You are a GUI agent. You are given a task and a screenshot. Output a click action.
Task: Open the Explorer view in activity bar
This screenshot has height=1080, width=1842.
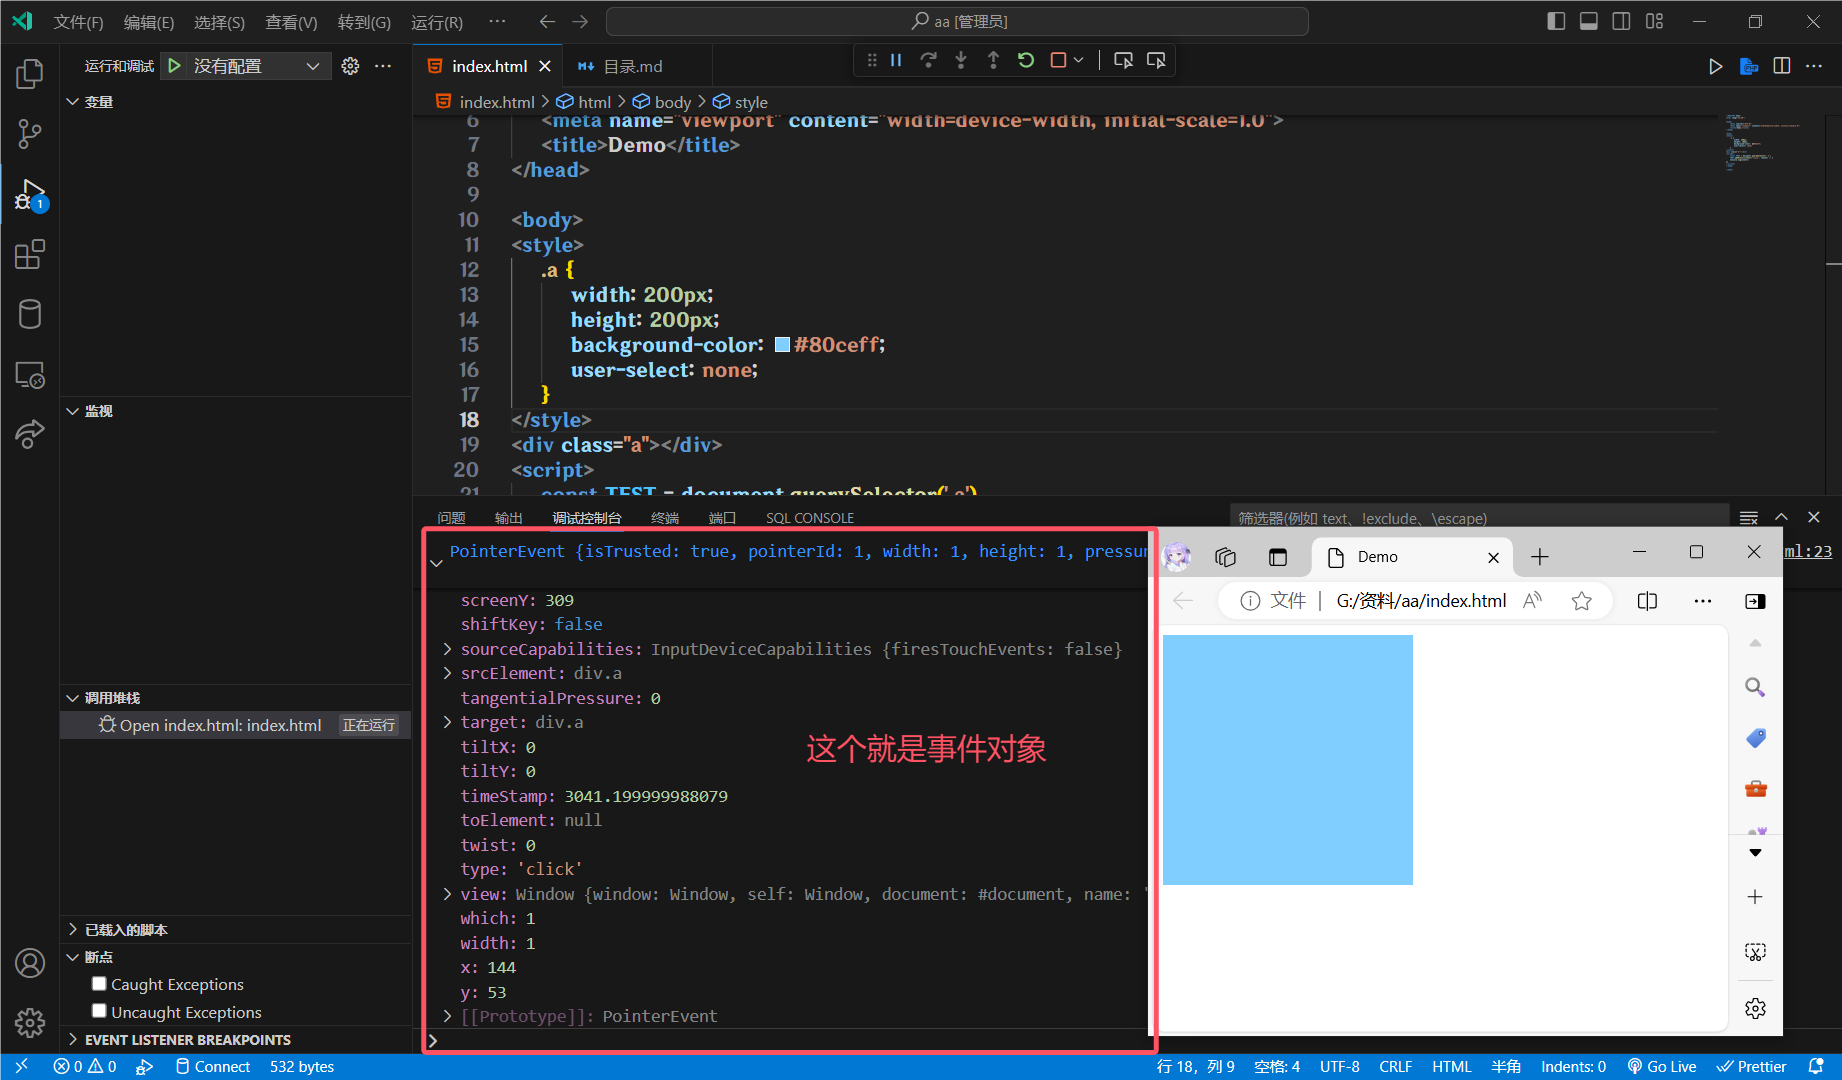(30, 74)
